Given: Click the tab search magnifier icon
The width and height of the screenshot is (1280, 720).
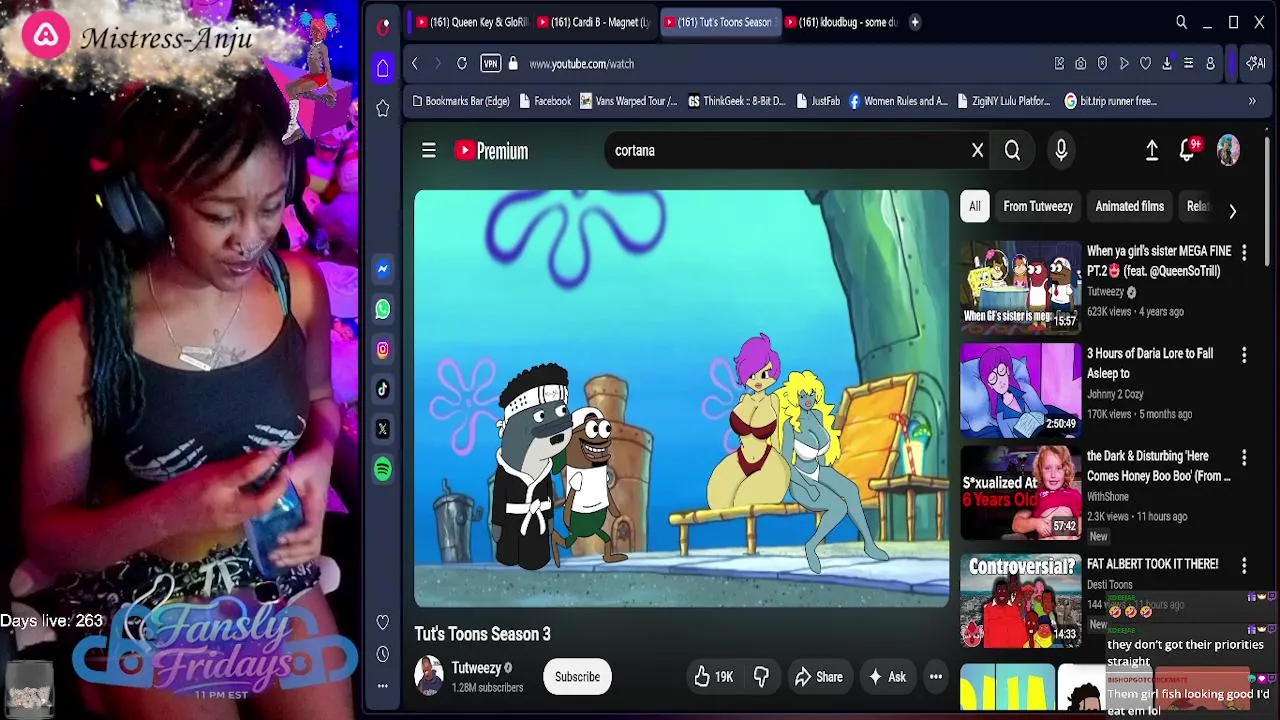Looking at the screenshot, I should click(x=1181, y=22).
